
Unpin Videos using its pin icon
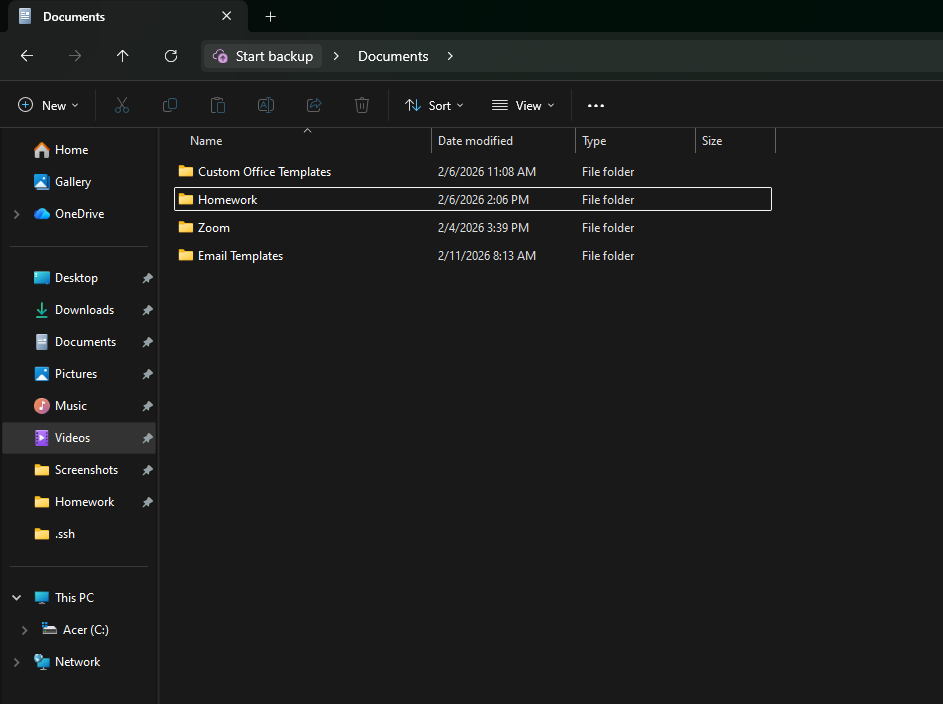pyautogui.click(x=147, y=438)
